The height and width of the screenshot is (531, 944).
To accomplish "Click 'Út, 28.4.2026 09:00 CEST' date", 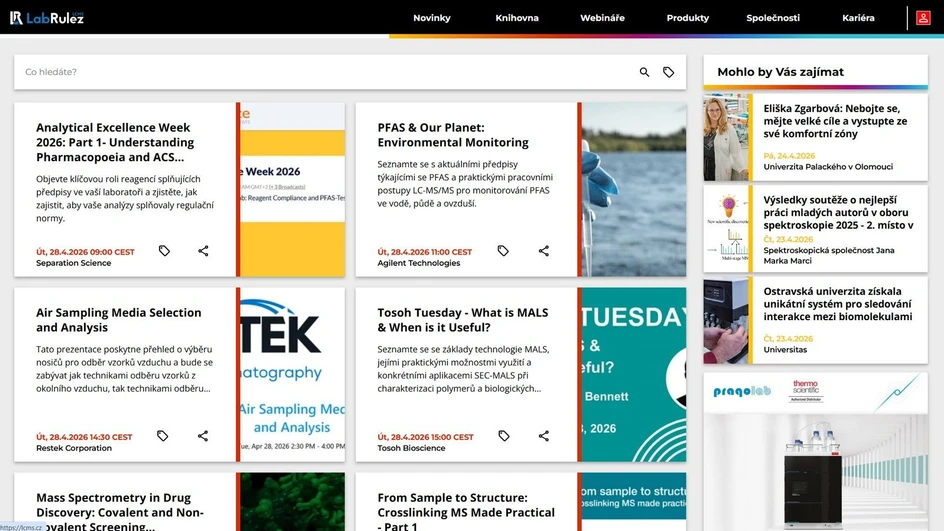I will (x=85, y=252).
